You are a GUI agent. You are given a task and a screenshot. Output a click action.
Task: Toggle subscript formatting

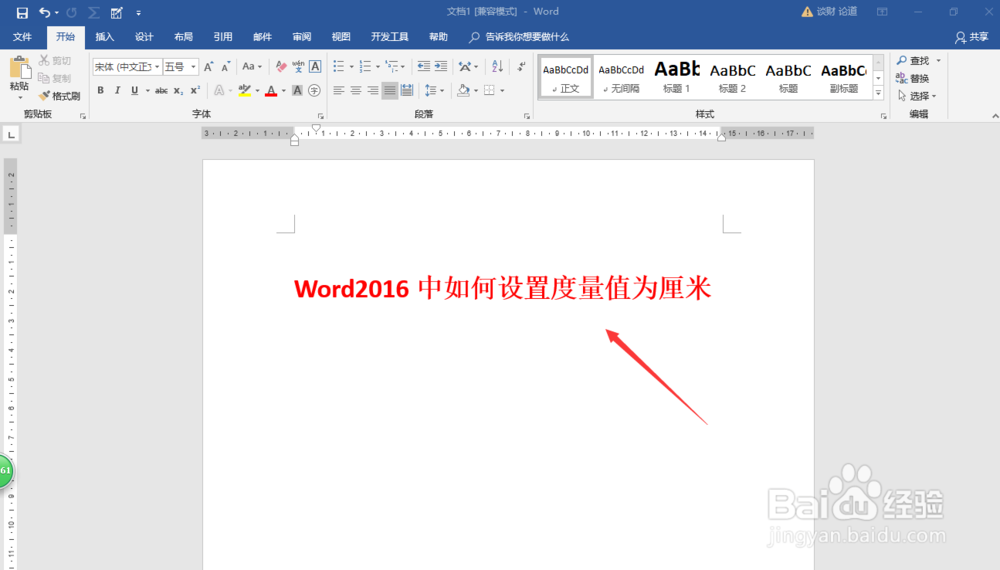pyautogui.click(x=179, y=91)
